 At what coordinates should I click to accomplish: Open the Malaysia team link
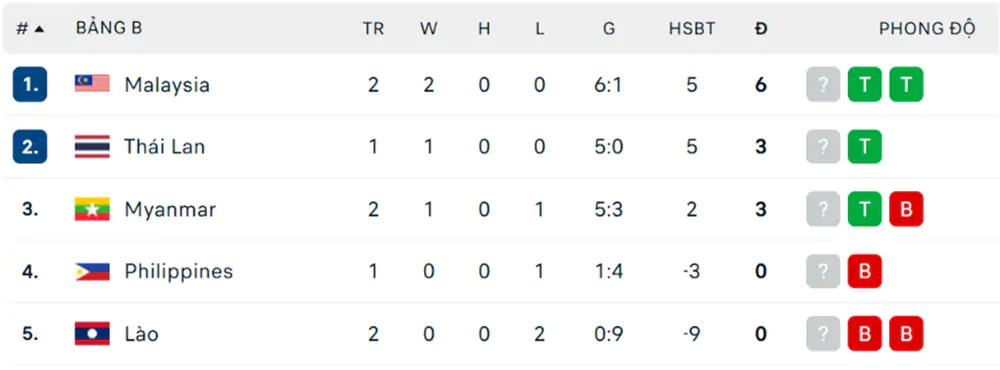[167, 84]
